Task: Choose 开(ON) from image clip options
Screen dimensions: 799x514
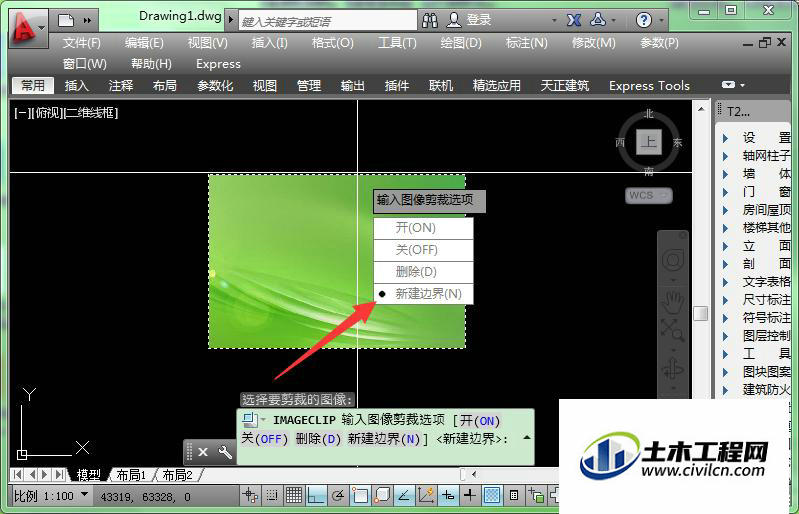Action: 423,228
